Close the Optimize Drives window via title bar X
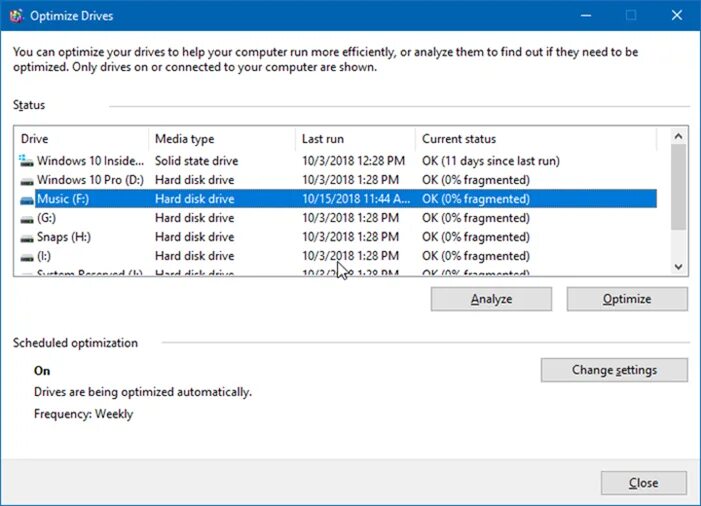Image resolution: width=701 pixels, height=506 pixels. click(677, 16)
